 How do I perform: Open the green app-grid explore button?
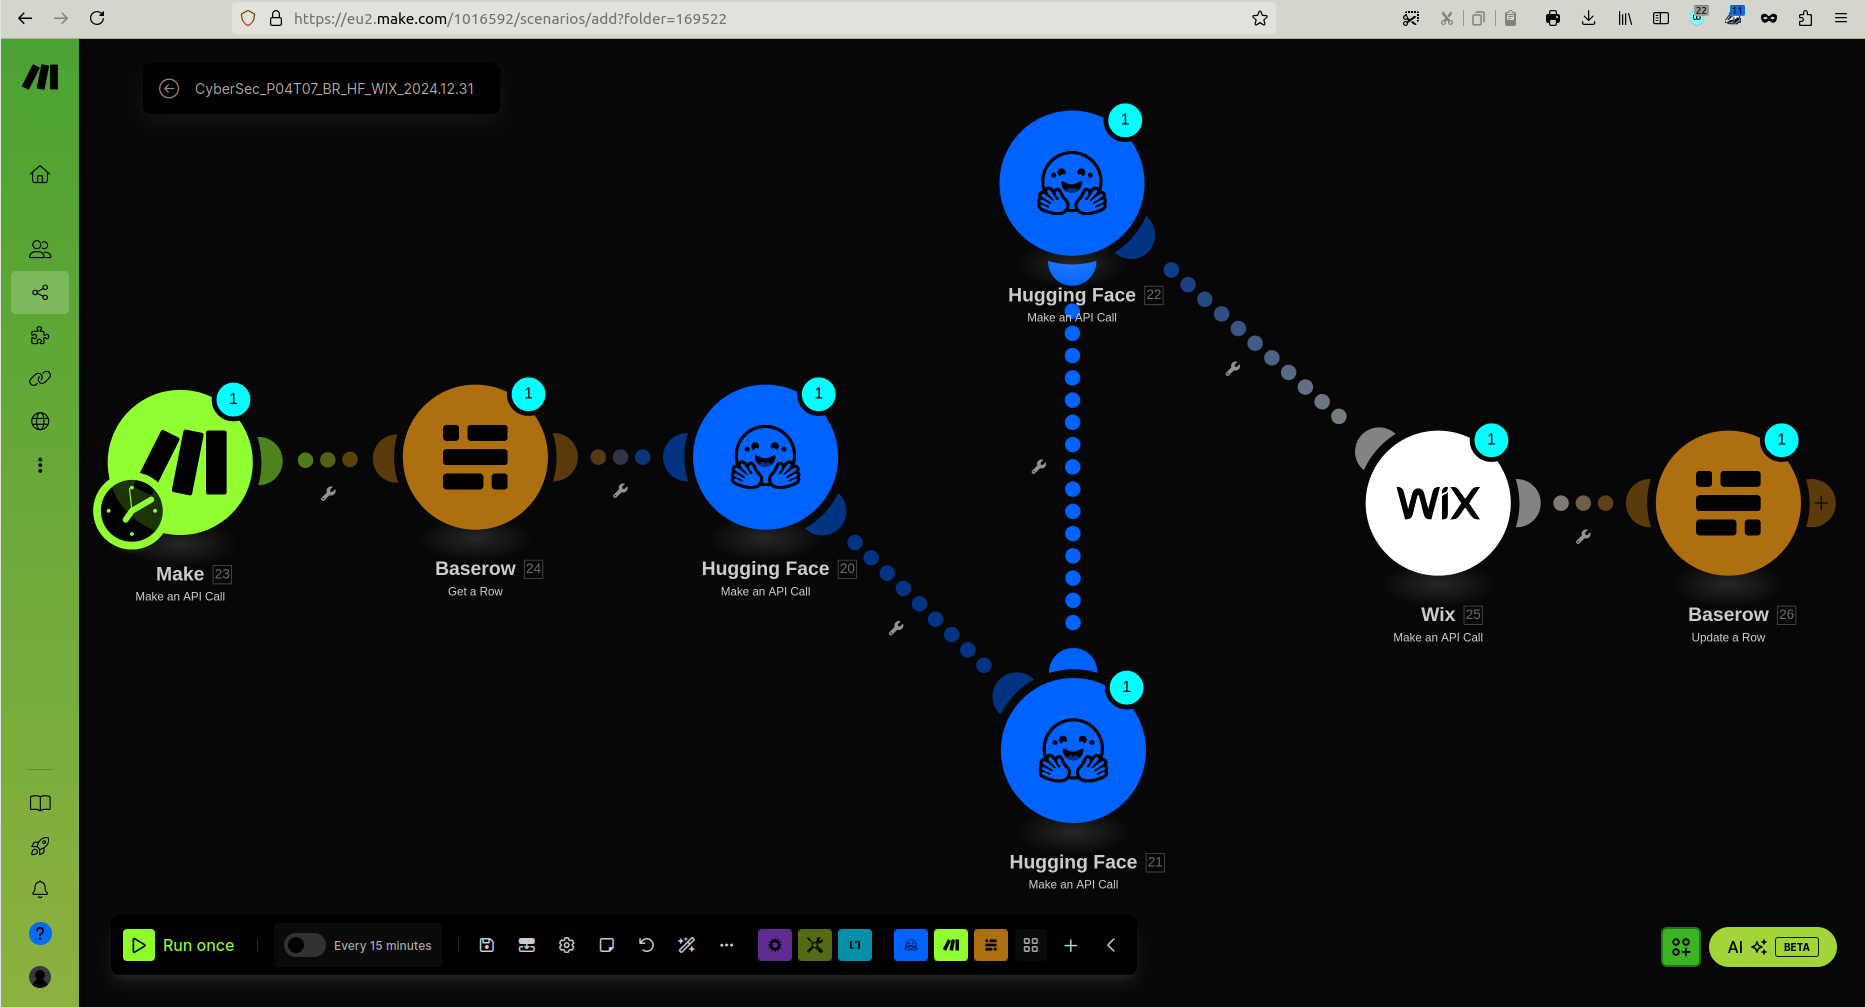[1681, 947]
